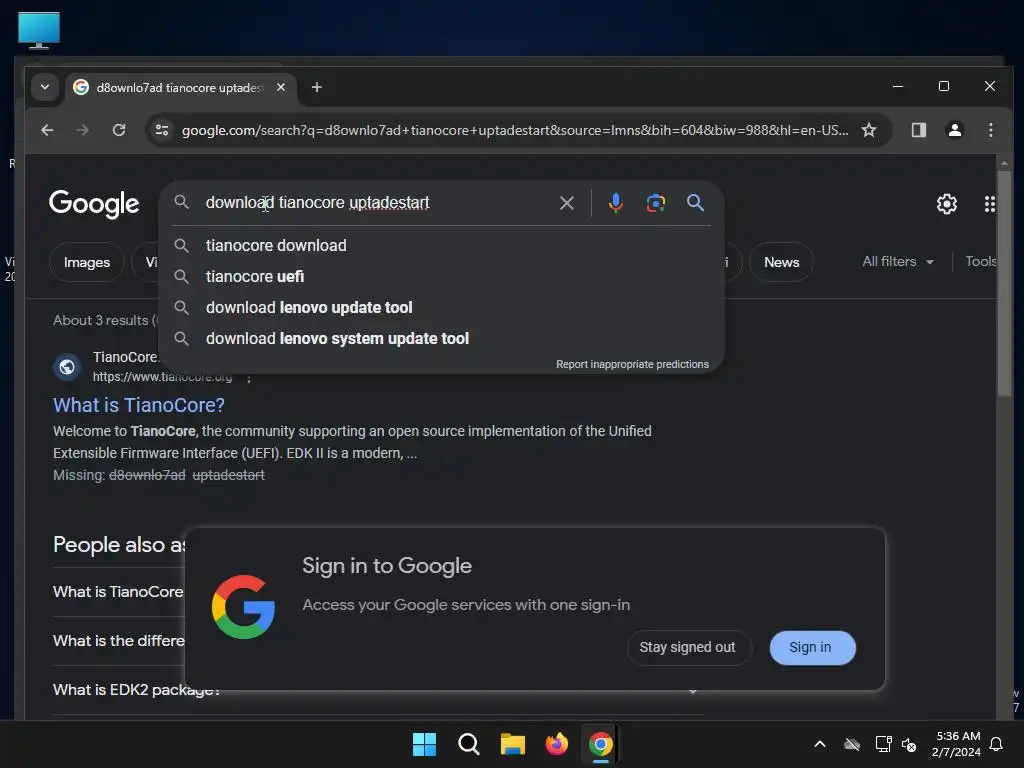Submit search with magnifier button

(696, 203)
